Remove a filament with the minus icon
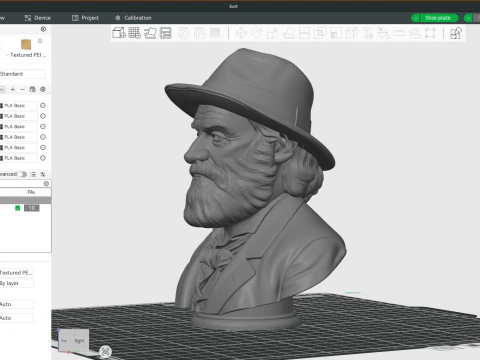Screen dimensions: 480x360 pos(22,89)
